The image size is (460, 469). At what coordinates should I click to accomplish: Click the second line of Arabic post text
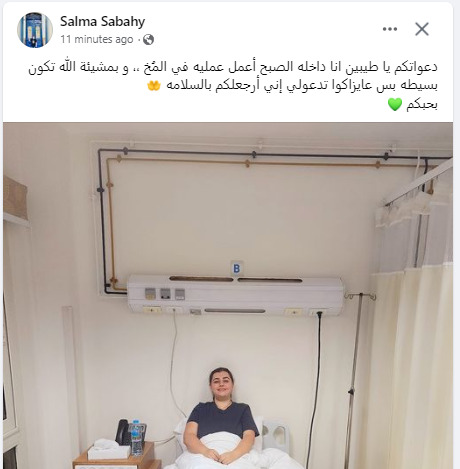(x=292, y=86)
